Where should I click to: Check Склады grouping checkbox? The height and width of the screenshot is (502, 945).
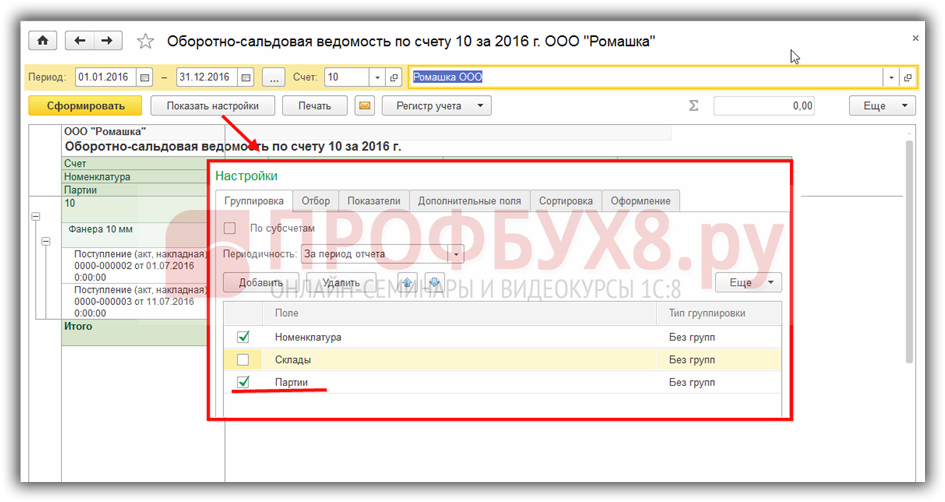[243, 360]
